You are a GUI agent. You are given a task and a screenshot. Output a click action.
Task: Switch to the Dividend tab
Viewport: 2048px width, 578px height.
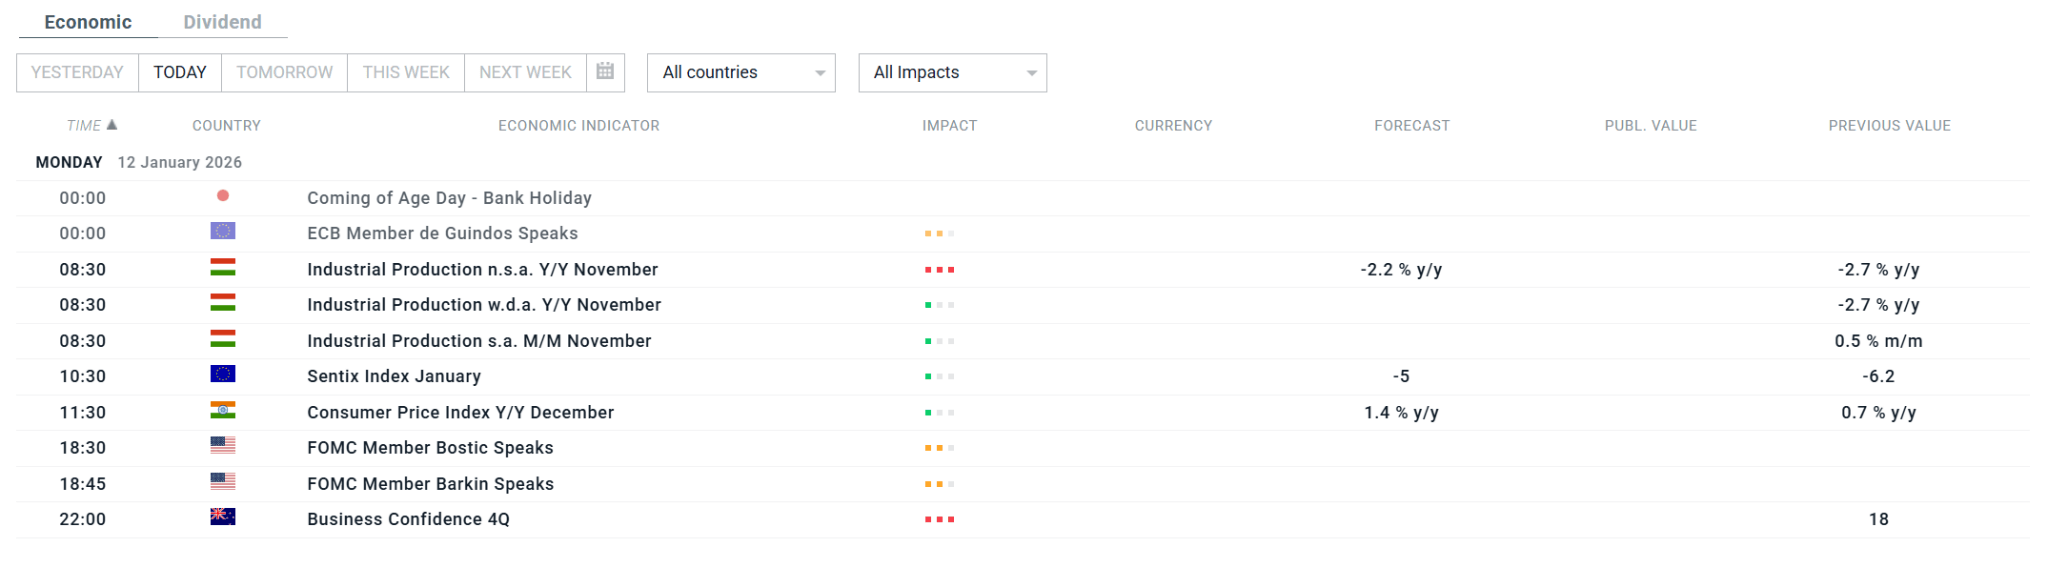point(222,22)
